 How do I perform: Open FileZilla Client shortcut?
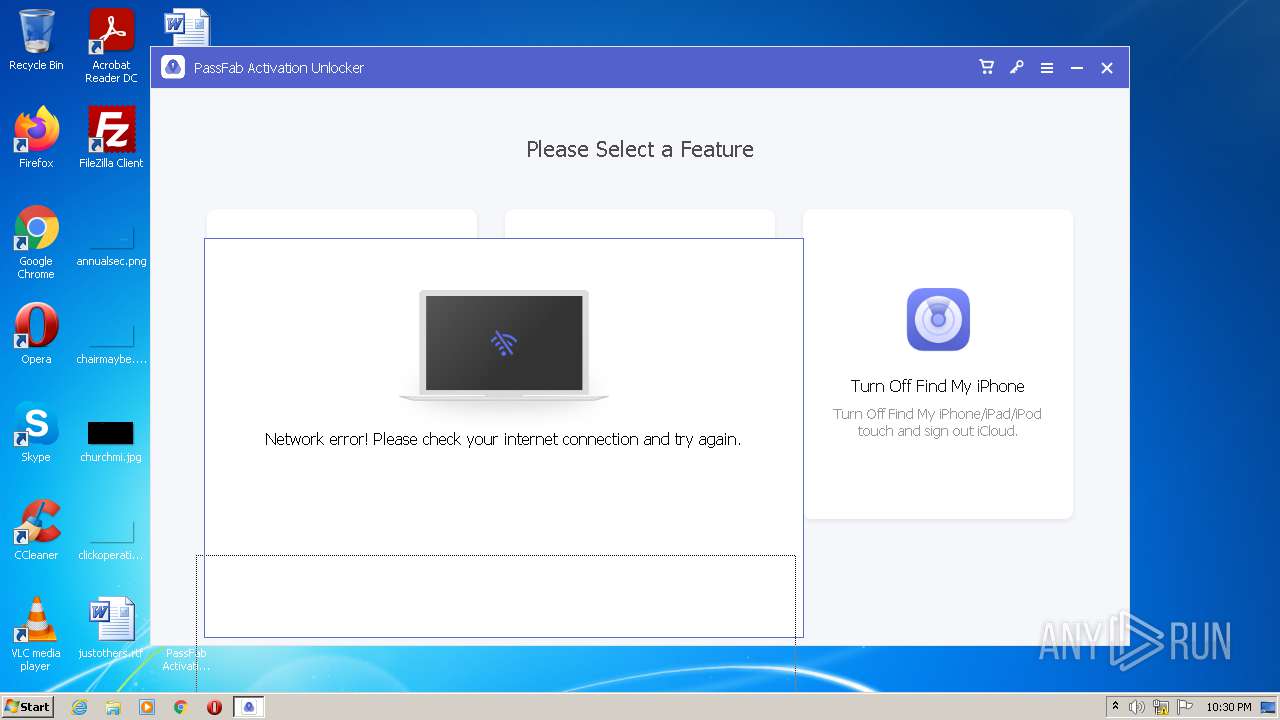(111, 138)
